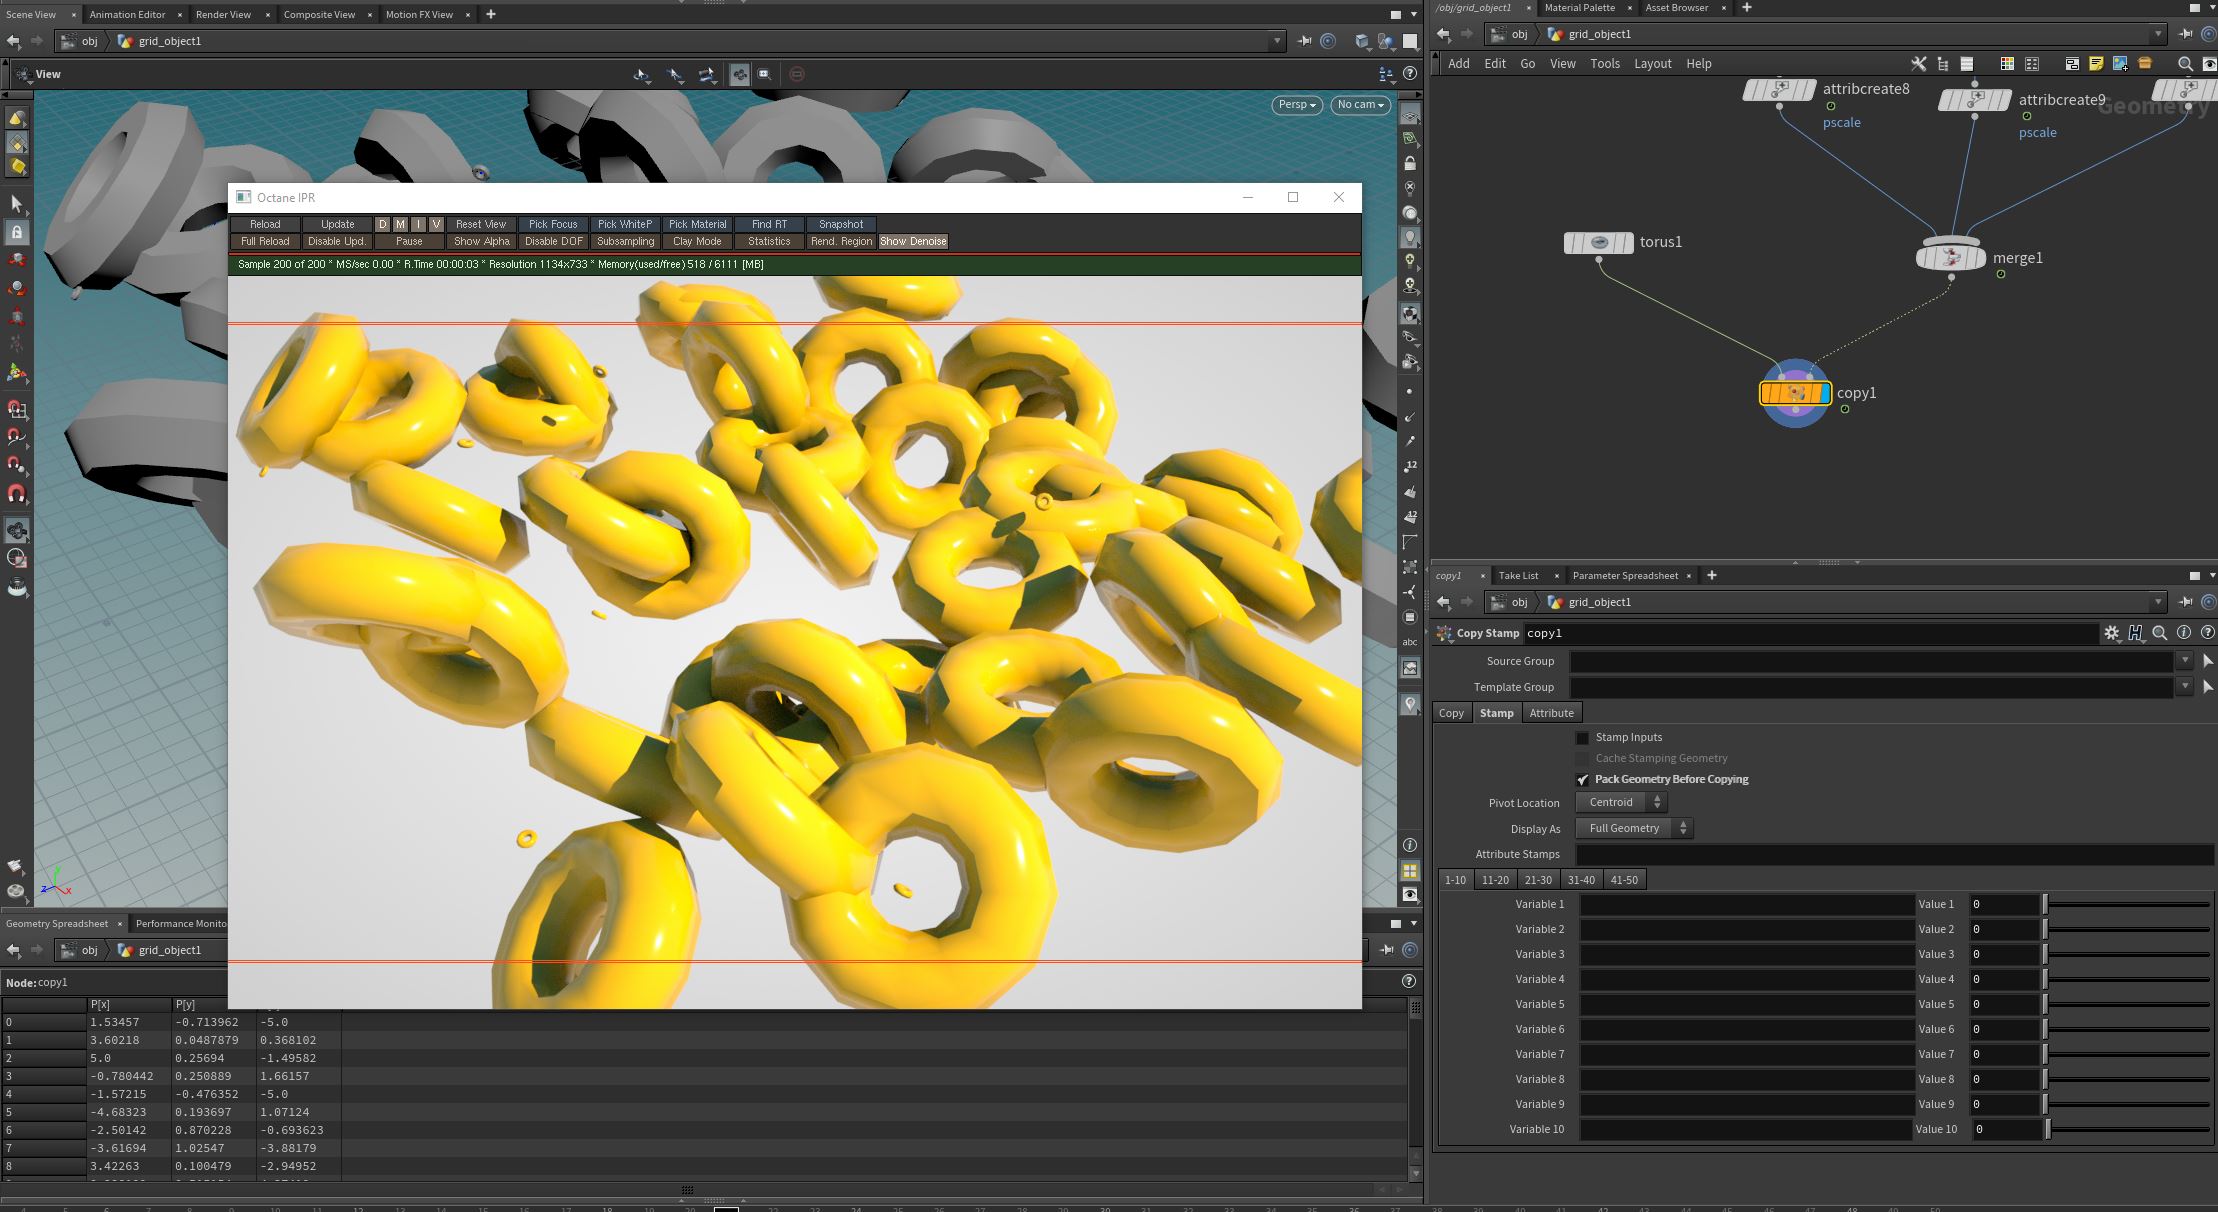2218x1212 pixels.
Task: Open the network editor path dropdown arrow
Action: coord(2157,34)
